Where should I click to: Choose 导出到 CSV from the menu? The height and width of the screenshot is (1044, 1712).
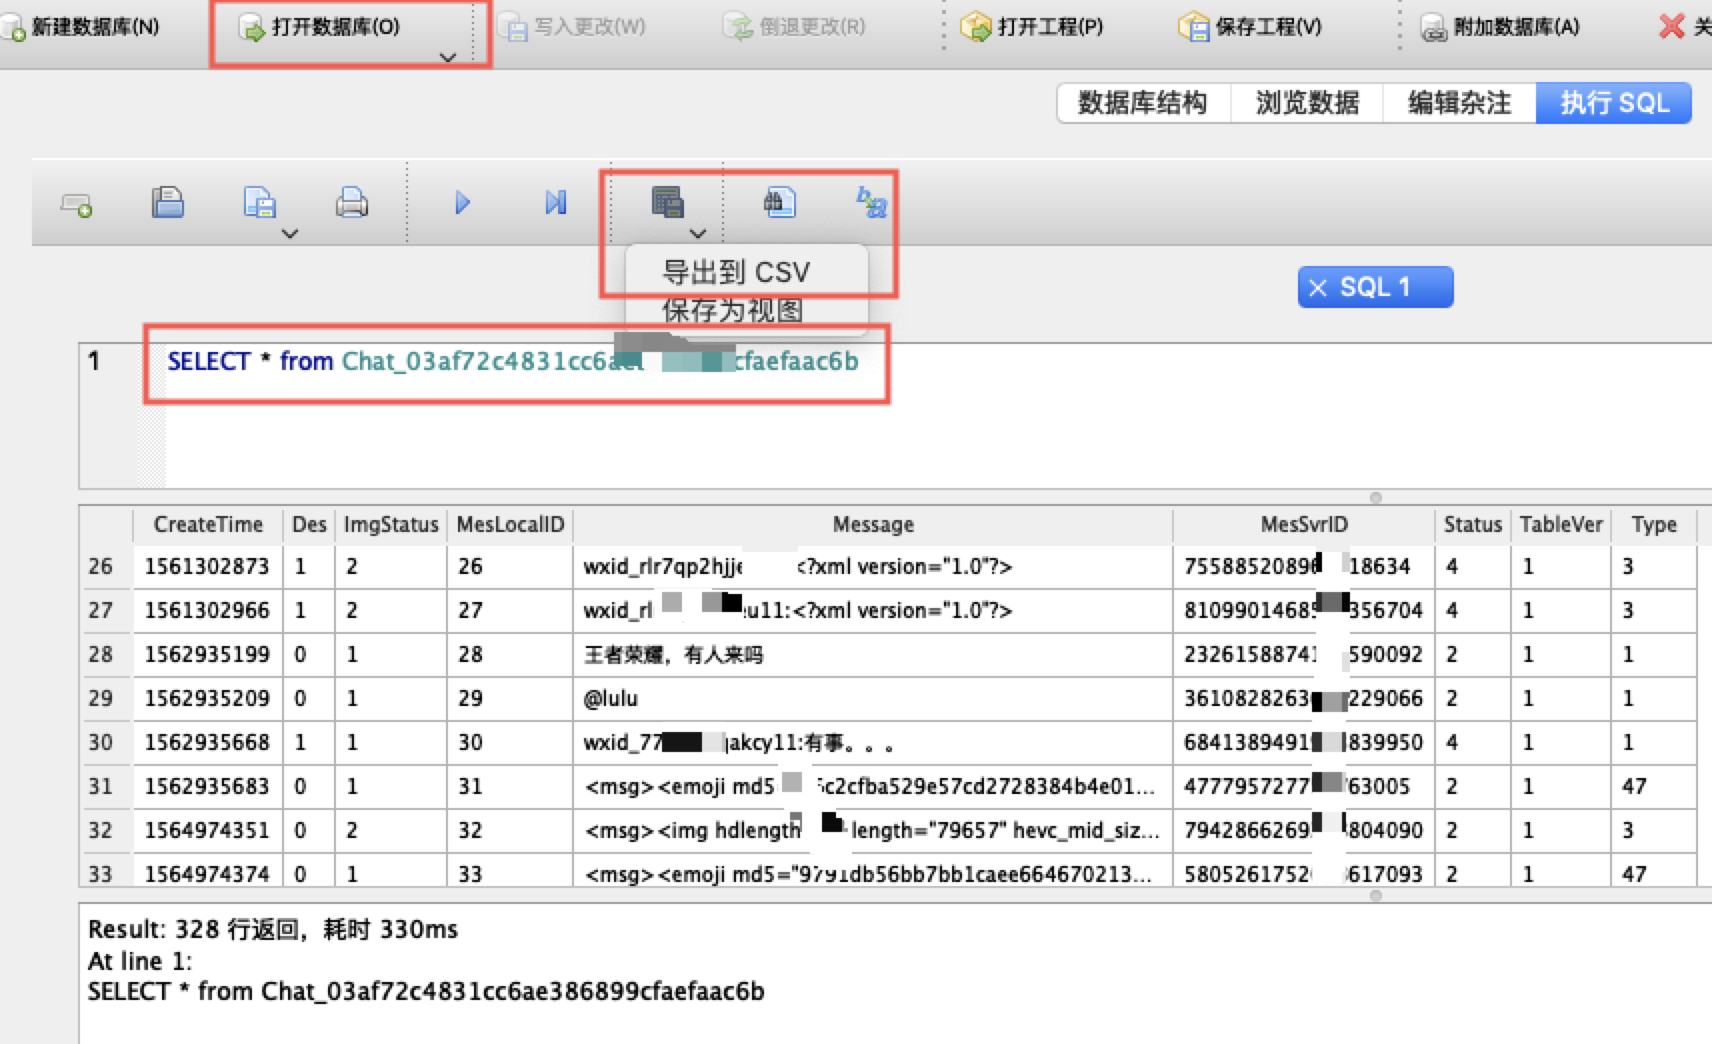(736, 272)
